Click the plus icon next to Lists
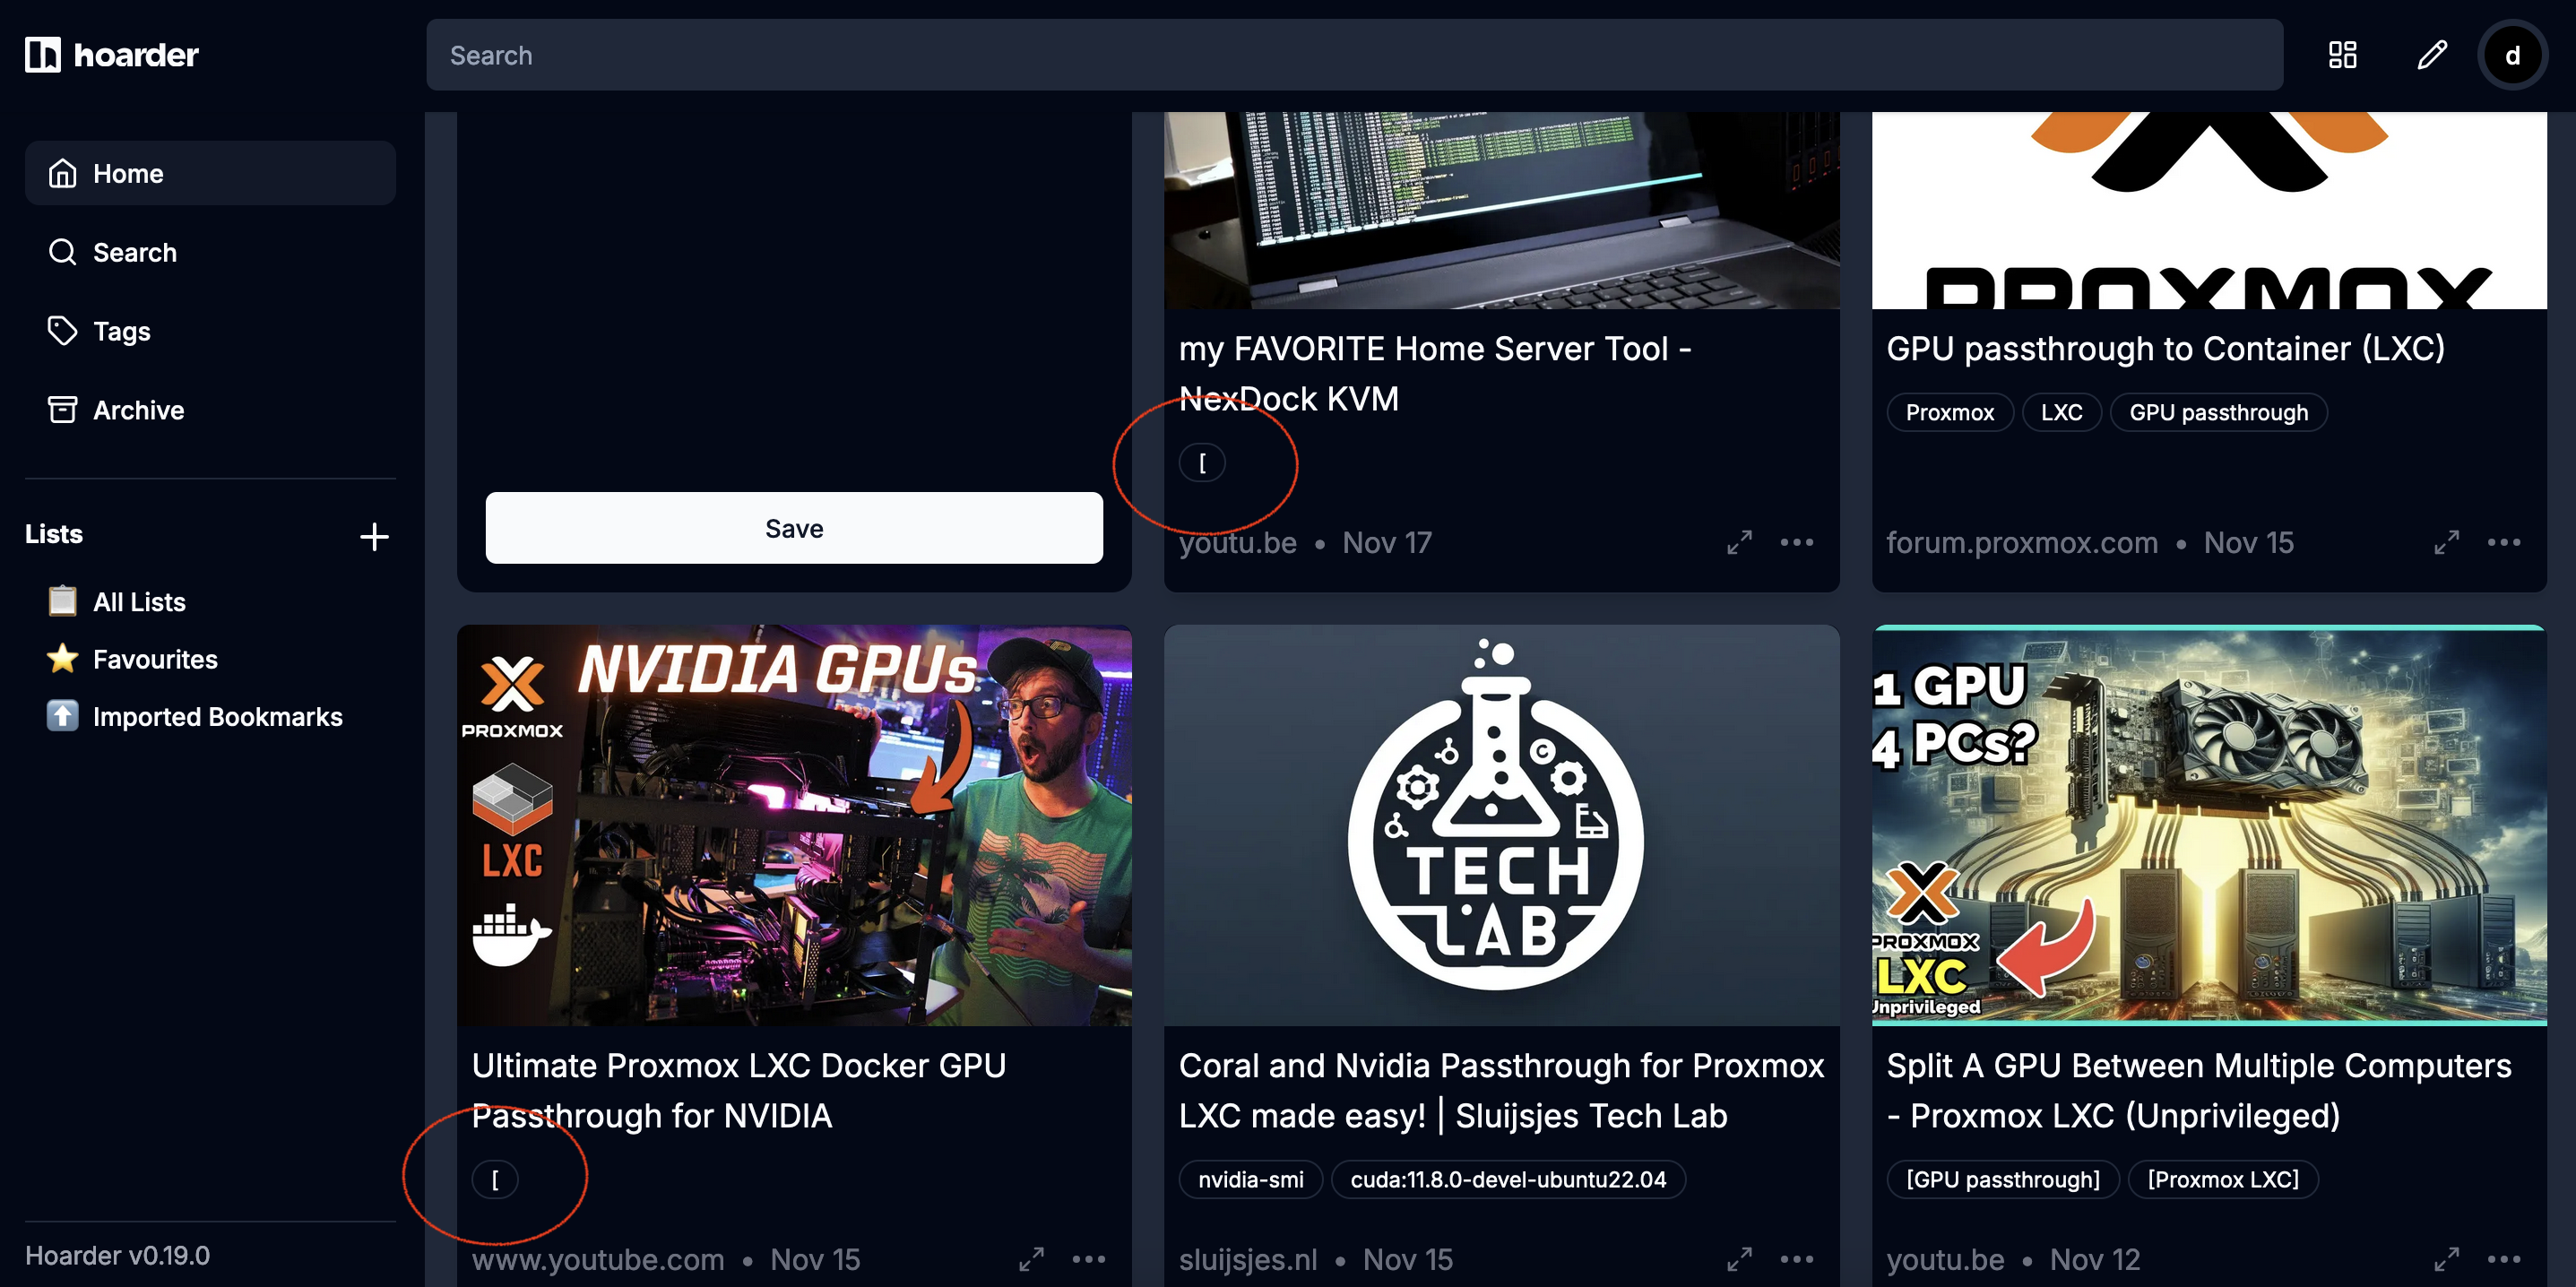This screenshot has height=1287, width=2576. (374, 536)
